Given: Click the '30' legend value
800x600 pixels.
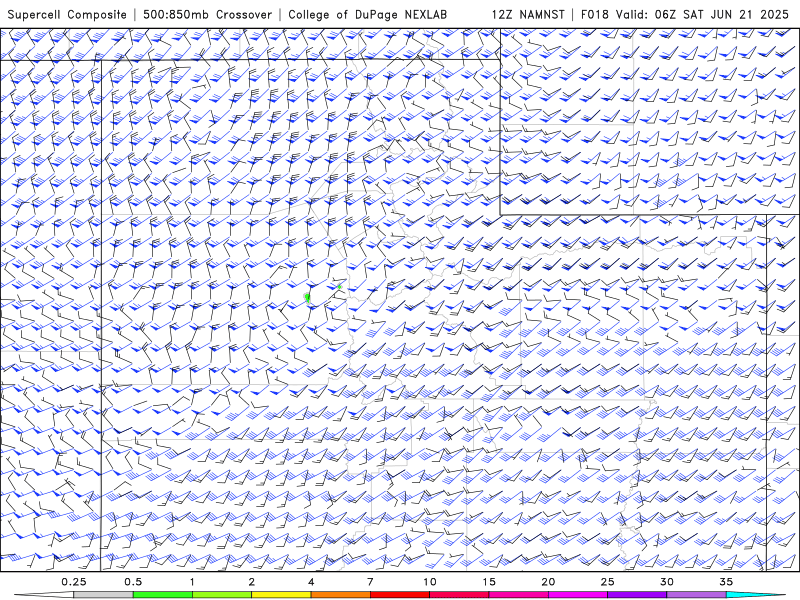Looking at the screenshot, I should pyautogui.click(x=667, y=582).
